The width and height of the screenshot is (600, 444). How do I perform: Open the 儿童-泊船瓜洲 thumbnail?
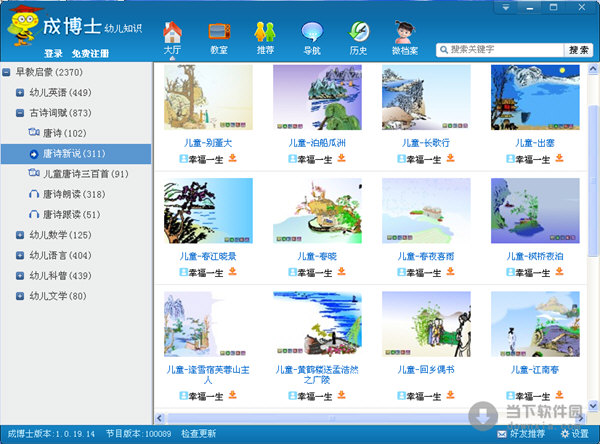point(317,97)
